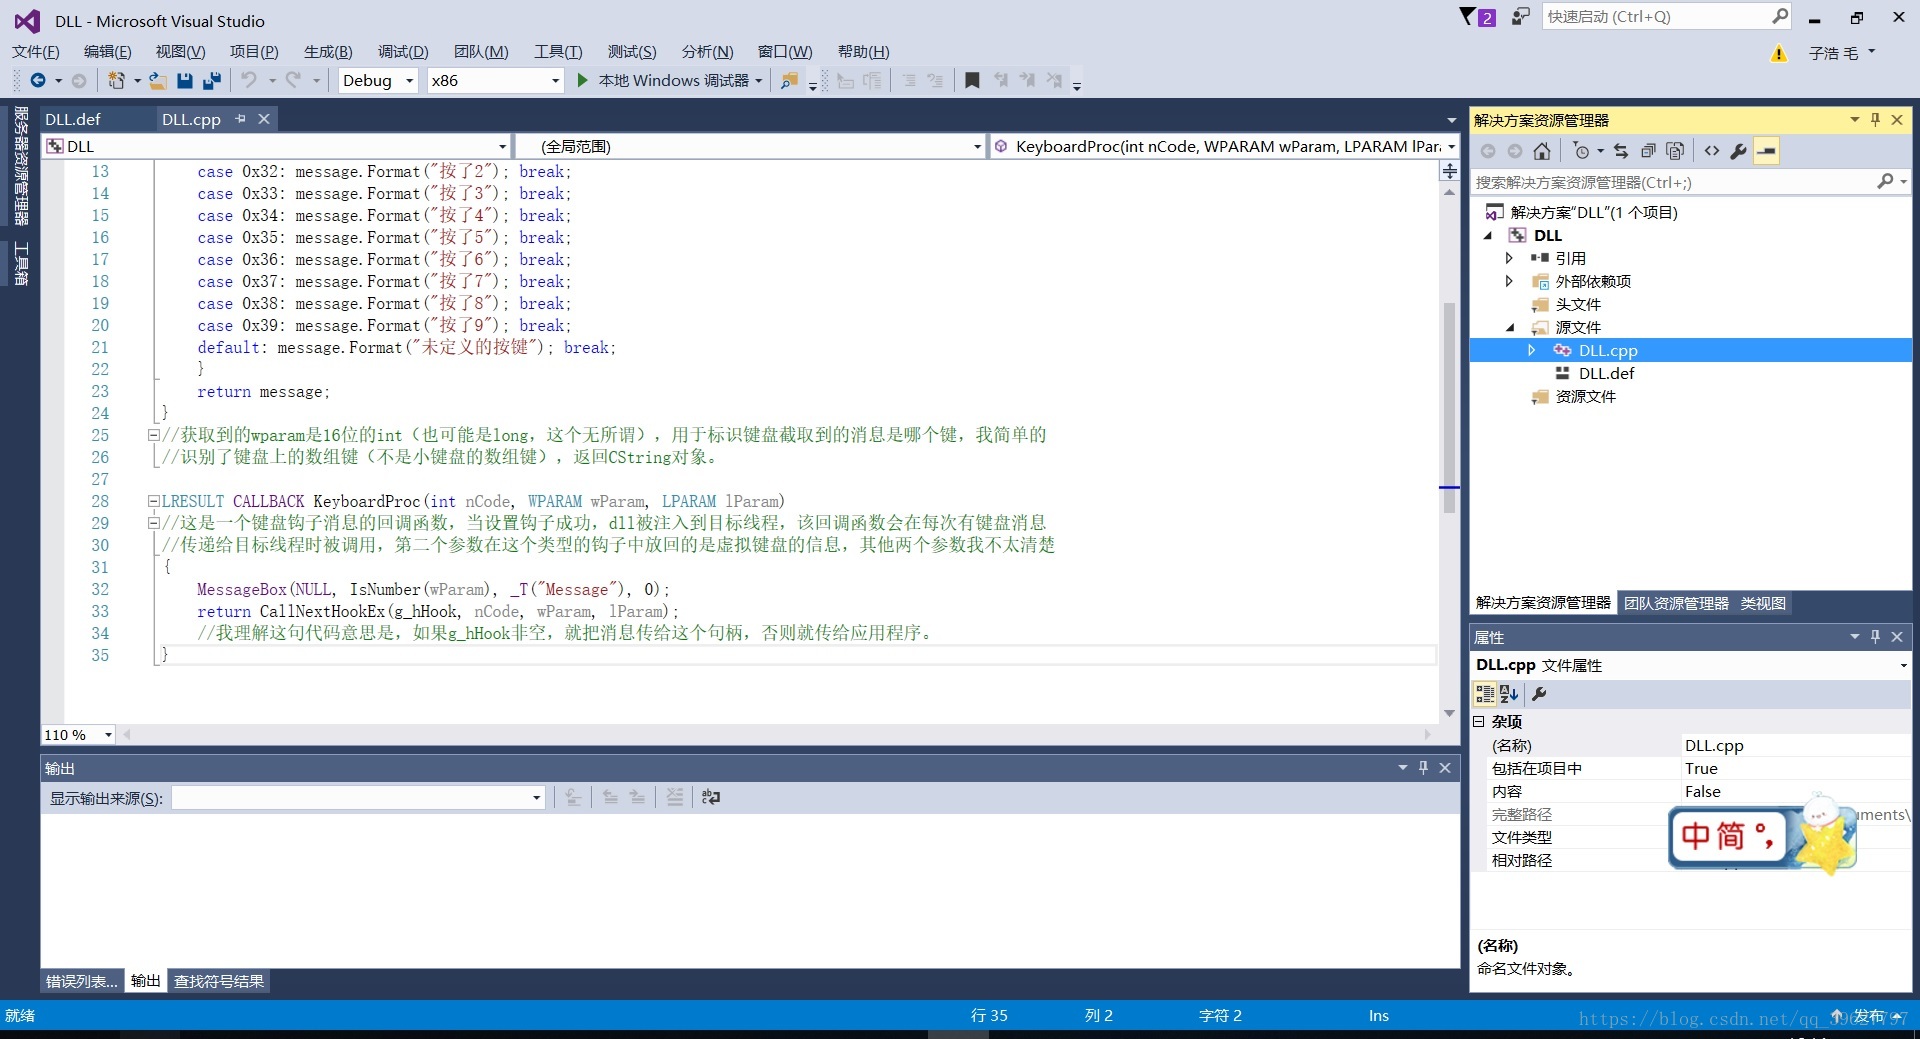Screen dimensions: 1920x1039
Task: Click Sync with Active Document icon
Action: click(x=1621, y=151)
